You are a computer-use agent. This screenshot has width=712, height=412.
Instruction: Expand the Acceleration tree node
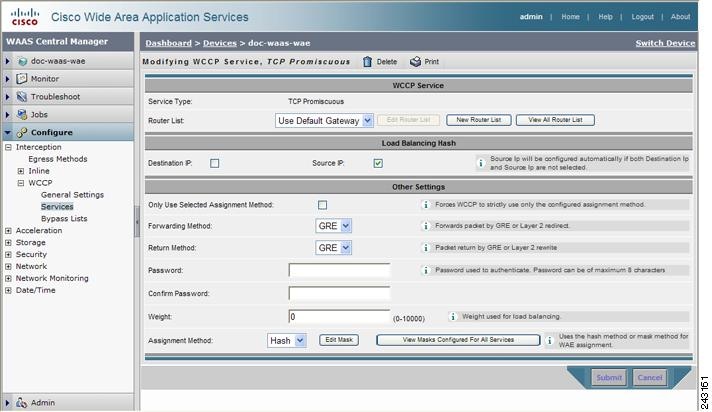click(x=8, y=231)
